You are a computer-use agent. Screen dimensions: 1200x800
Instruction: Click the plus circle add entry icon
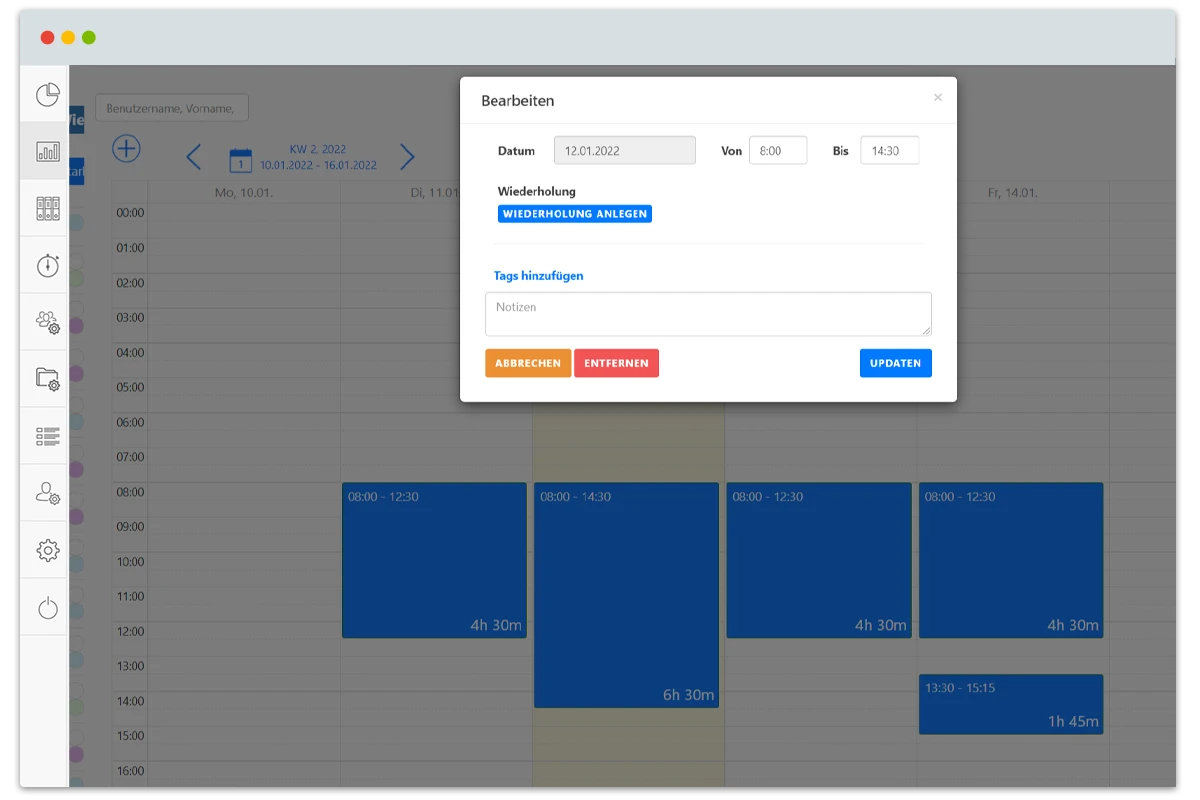click(x=126, y=149)
